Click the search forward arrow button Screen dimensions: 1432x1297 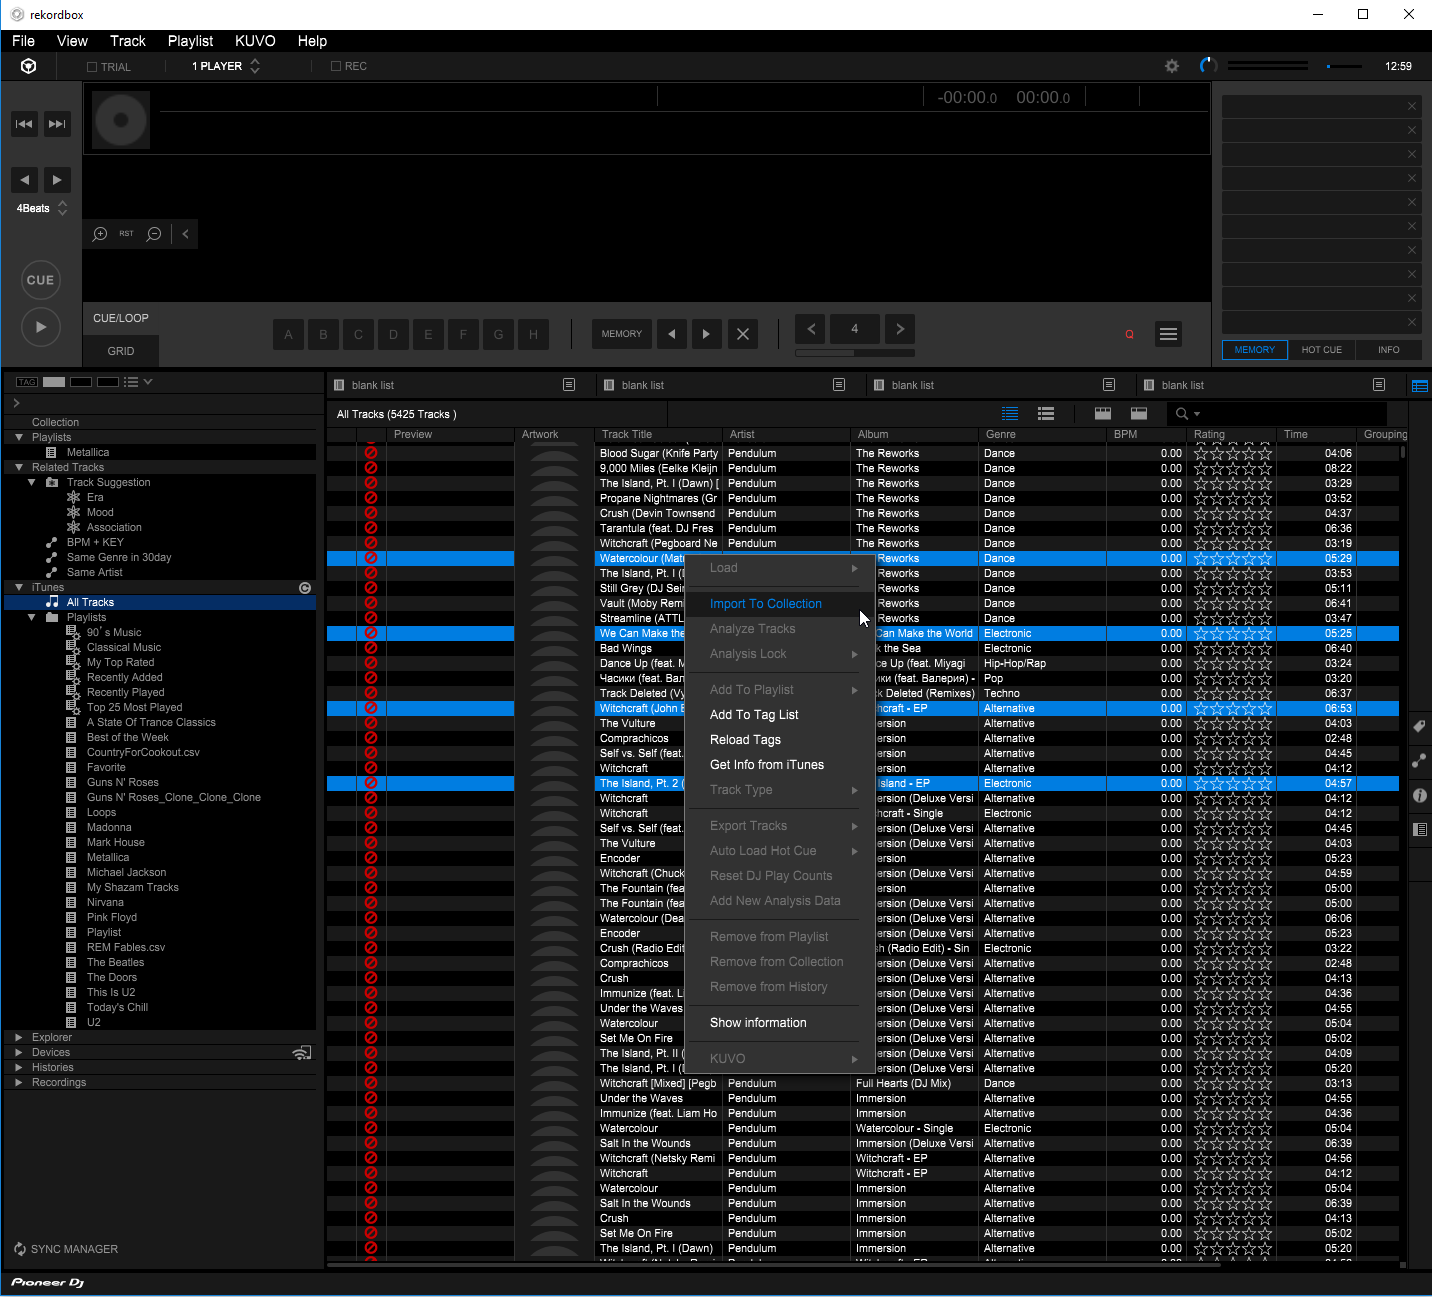click(x=57, y=180)
